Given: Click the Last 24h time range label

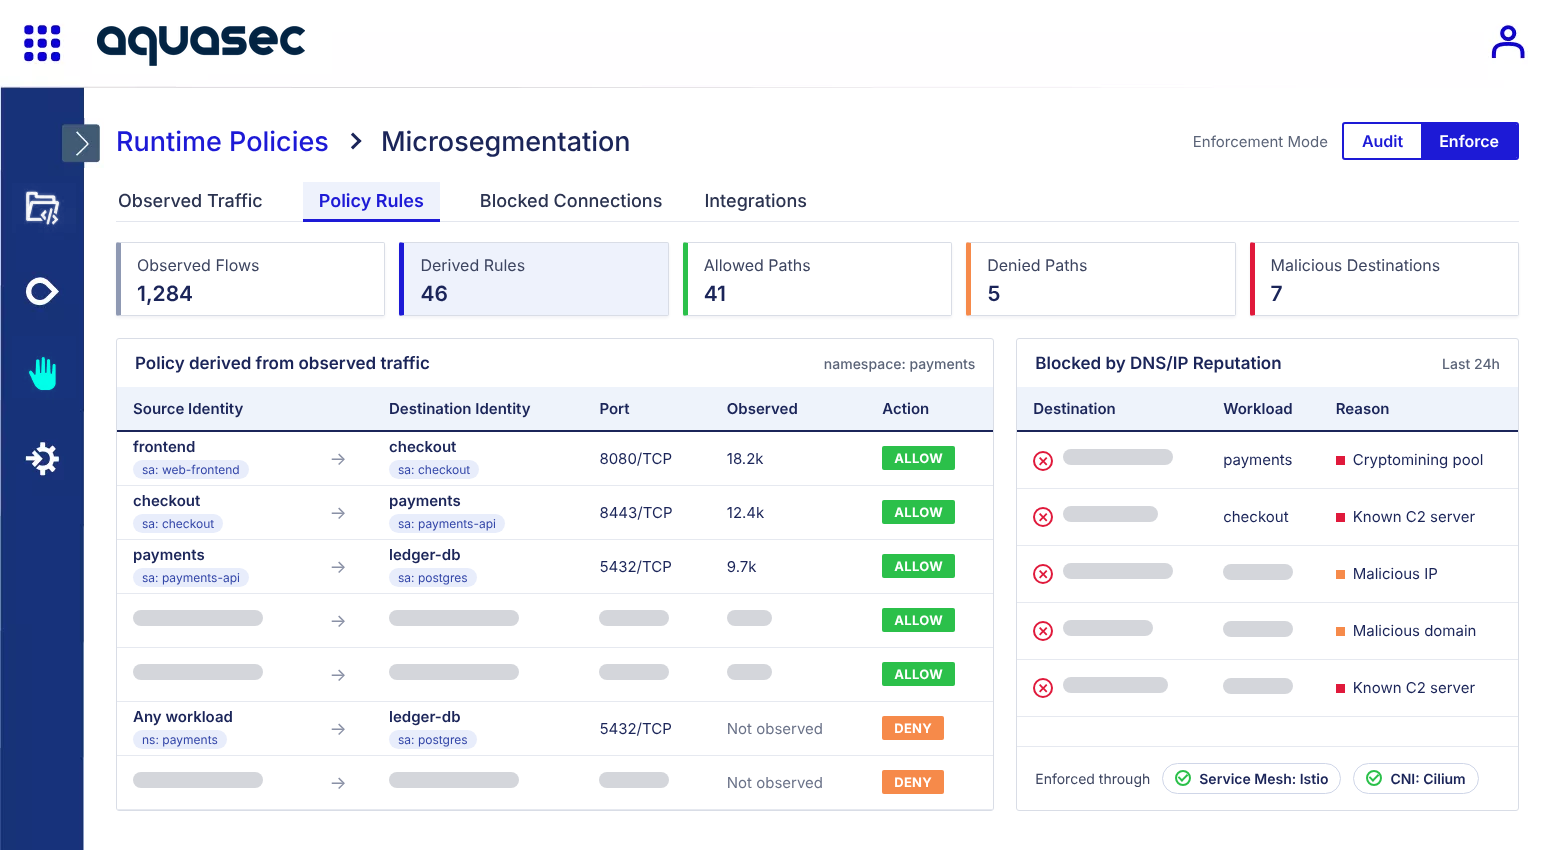Looking at the screenshot, I should click(1470, 364).
